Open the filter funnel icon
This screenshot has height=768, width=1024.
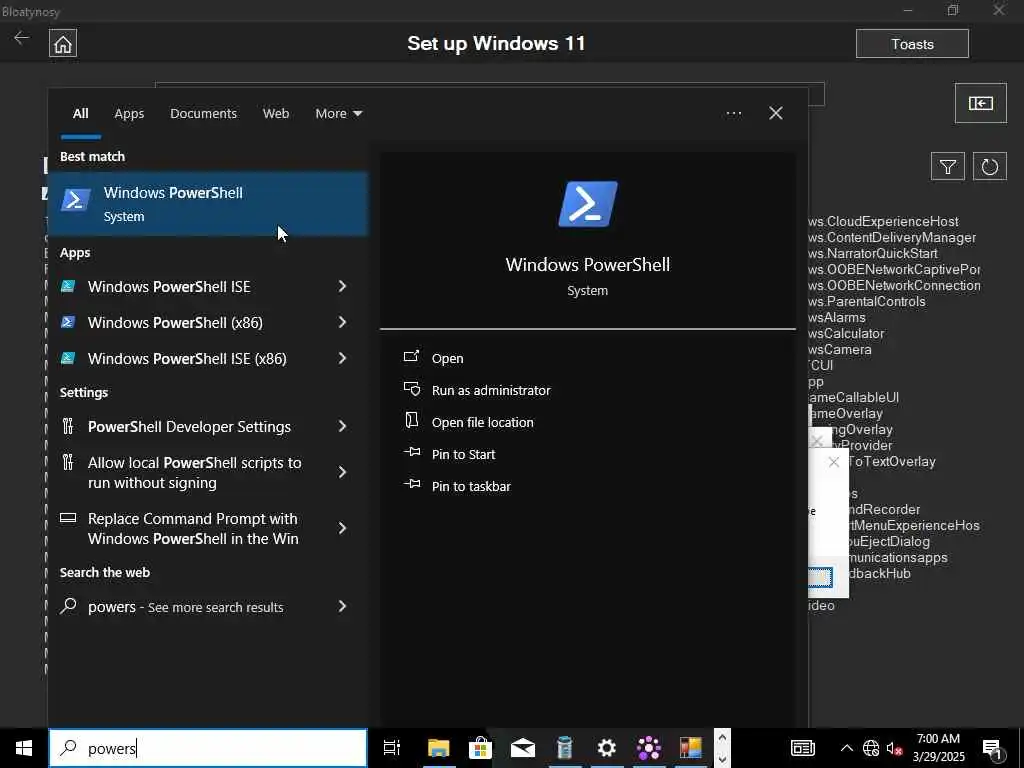pyautogui.click(x=948, y=167)
